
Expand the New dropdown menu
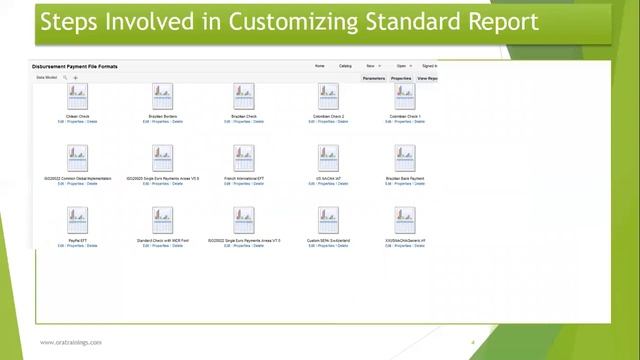[373, 66]
